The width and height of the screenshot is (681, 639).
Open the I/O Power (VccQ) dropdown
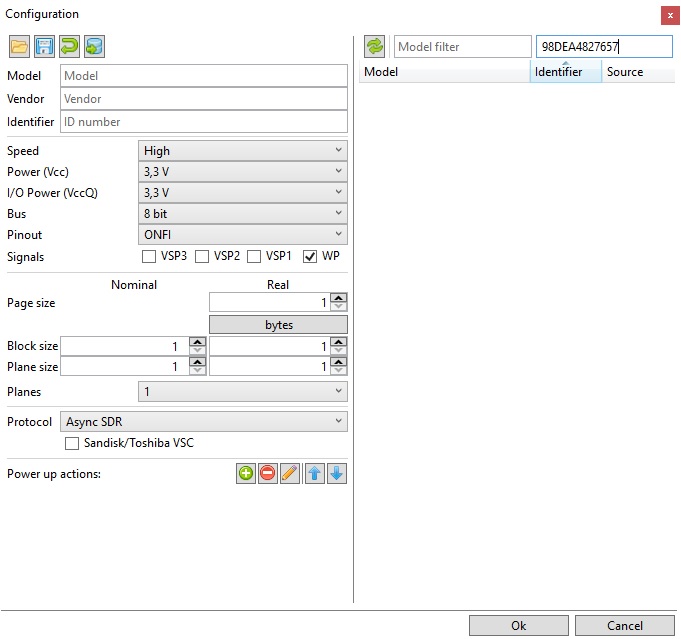click(x=243, y=192)
